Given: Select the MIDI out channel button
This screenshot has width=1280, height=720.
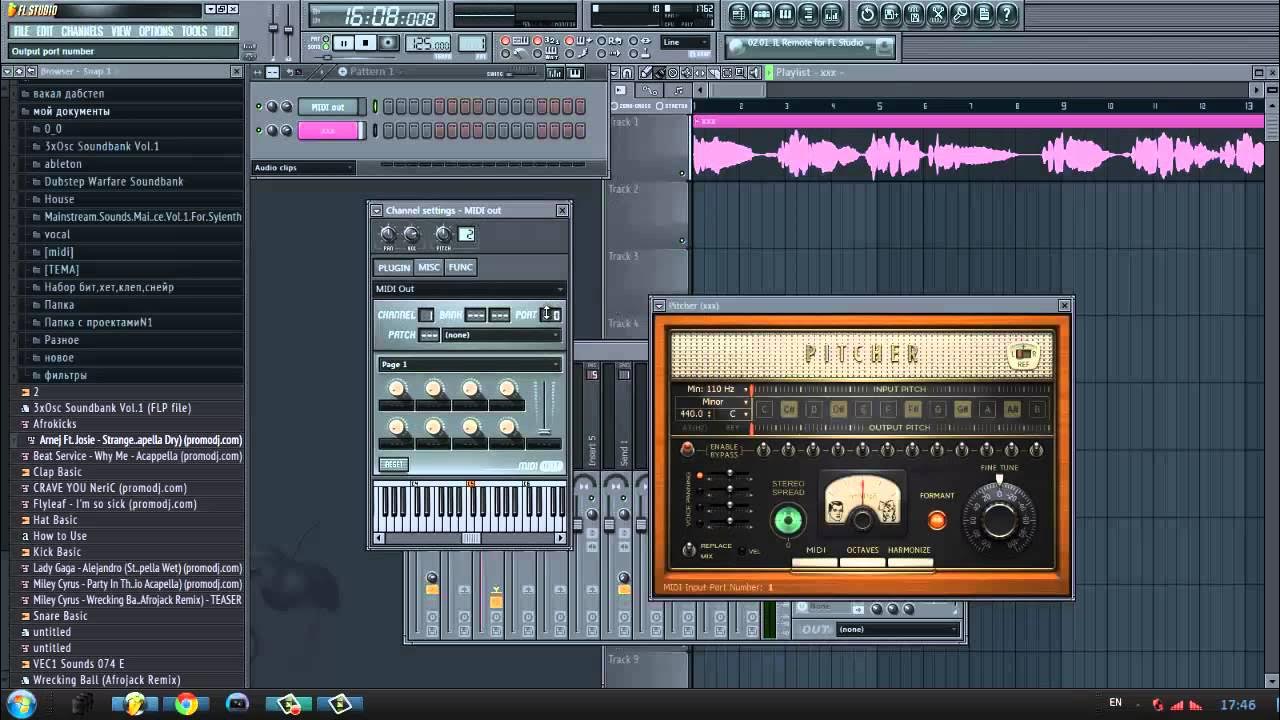Looking at the screenshot, I should coord(328,107).
